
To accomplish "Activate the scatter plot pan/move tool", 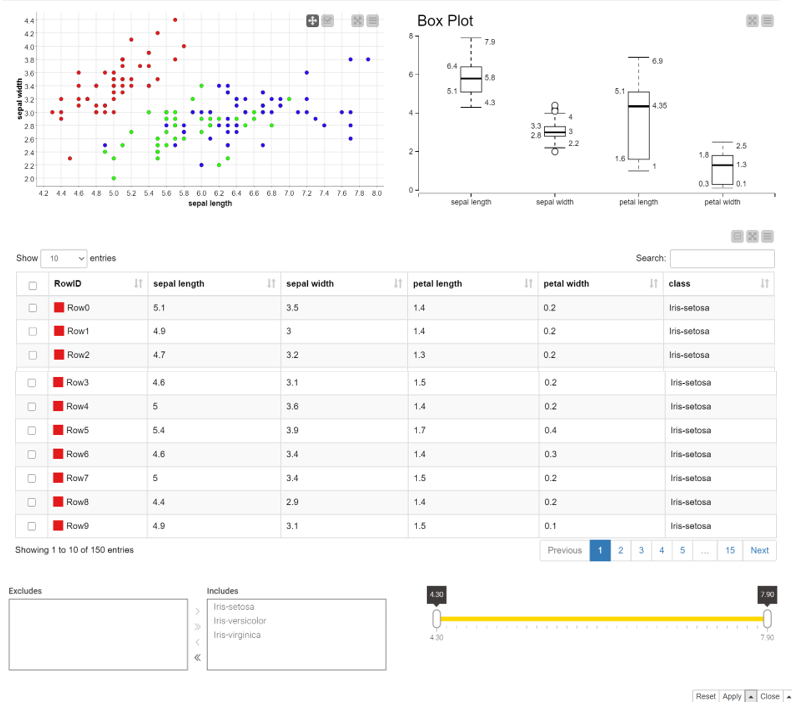I will (312, 21).
